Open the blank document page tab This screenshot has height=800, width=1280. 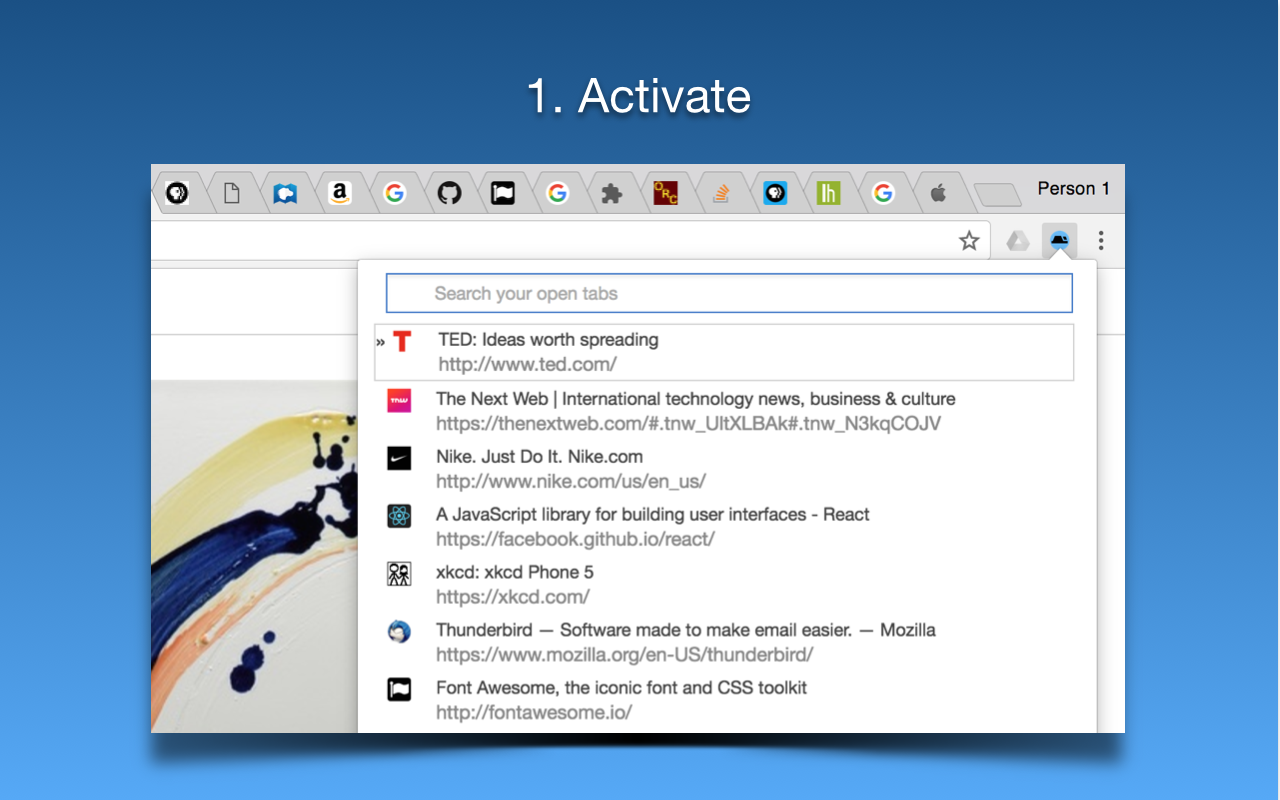tap(231, 193)
